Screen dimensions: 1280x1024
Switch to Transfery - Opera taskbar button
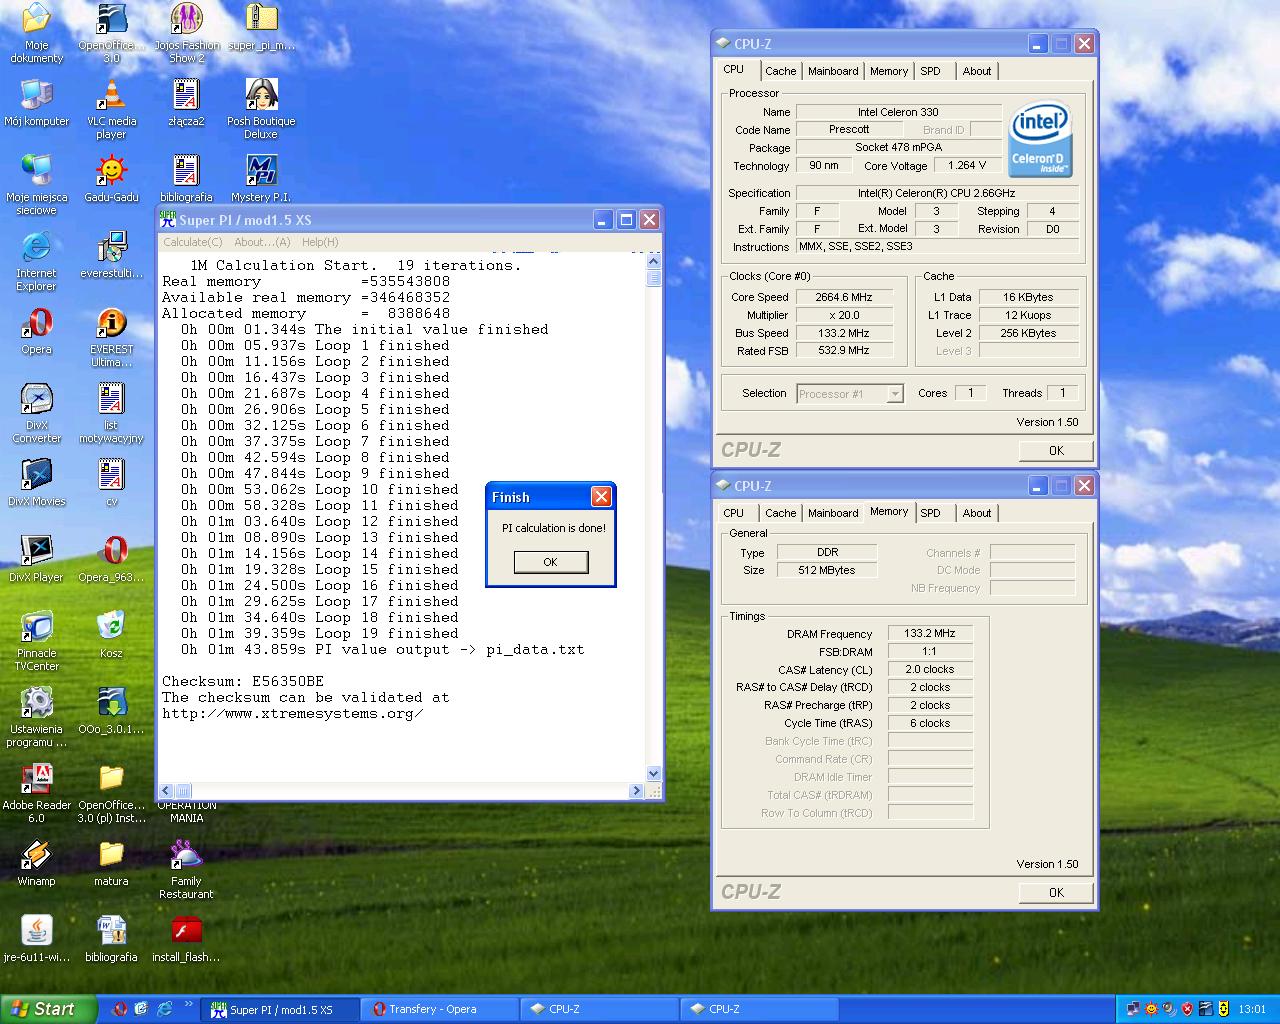(x=432, y=1009)
